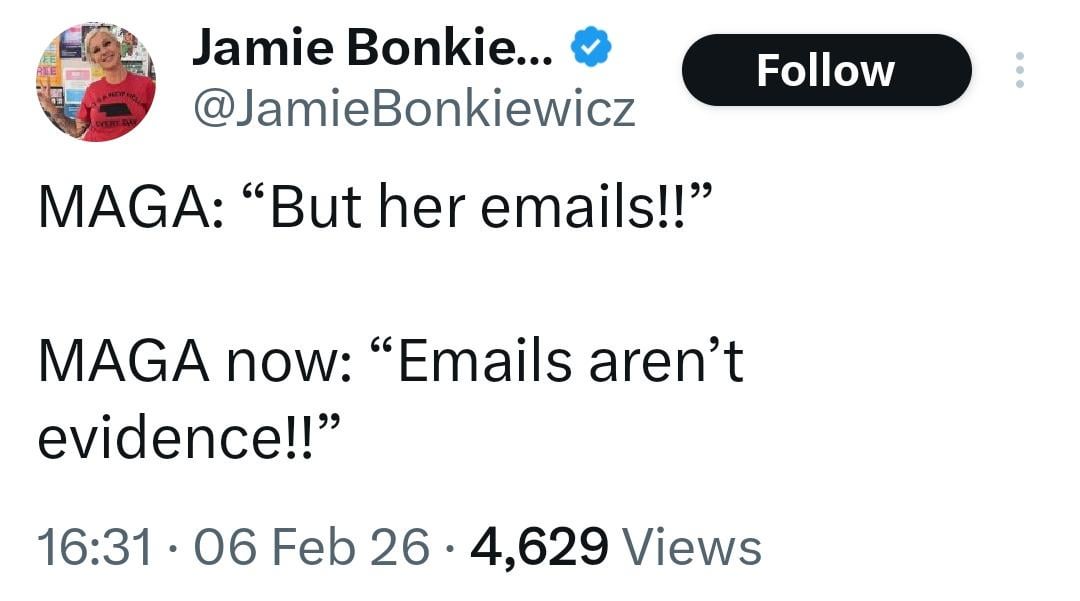Viewport: 1080px width, 601px height.
Task: Click the dot separator before 4,629
Action: coord(450,548)
